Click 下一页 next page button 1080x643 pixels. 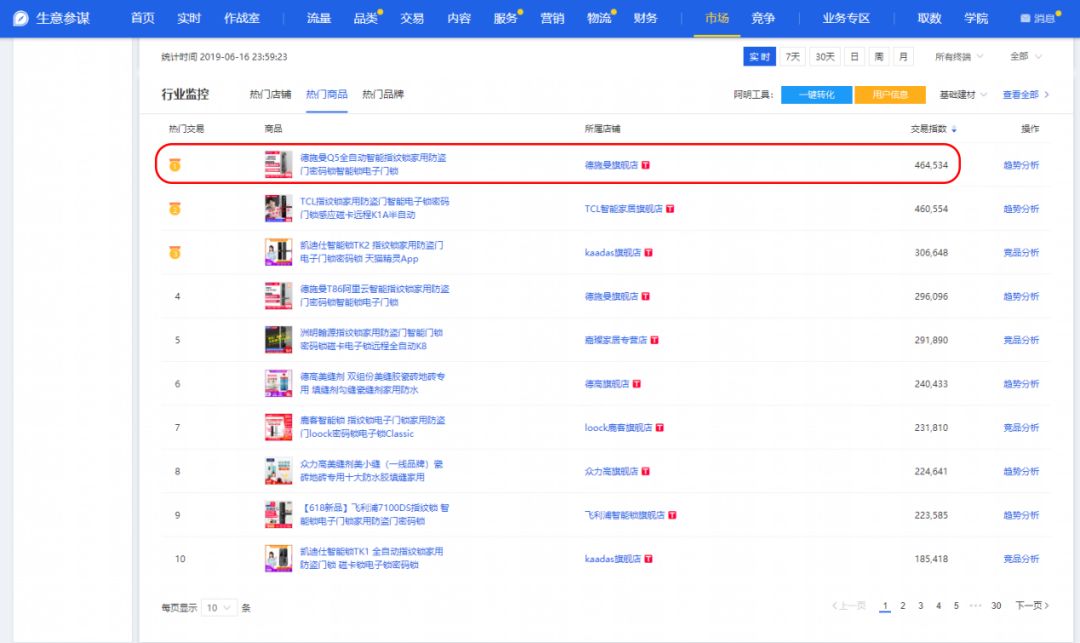pos(1032,606)
